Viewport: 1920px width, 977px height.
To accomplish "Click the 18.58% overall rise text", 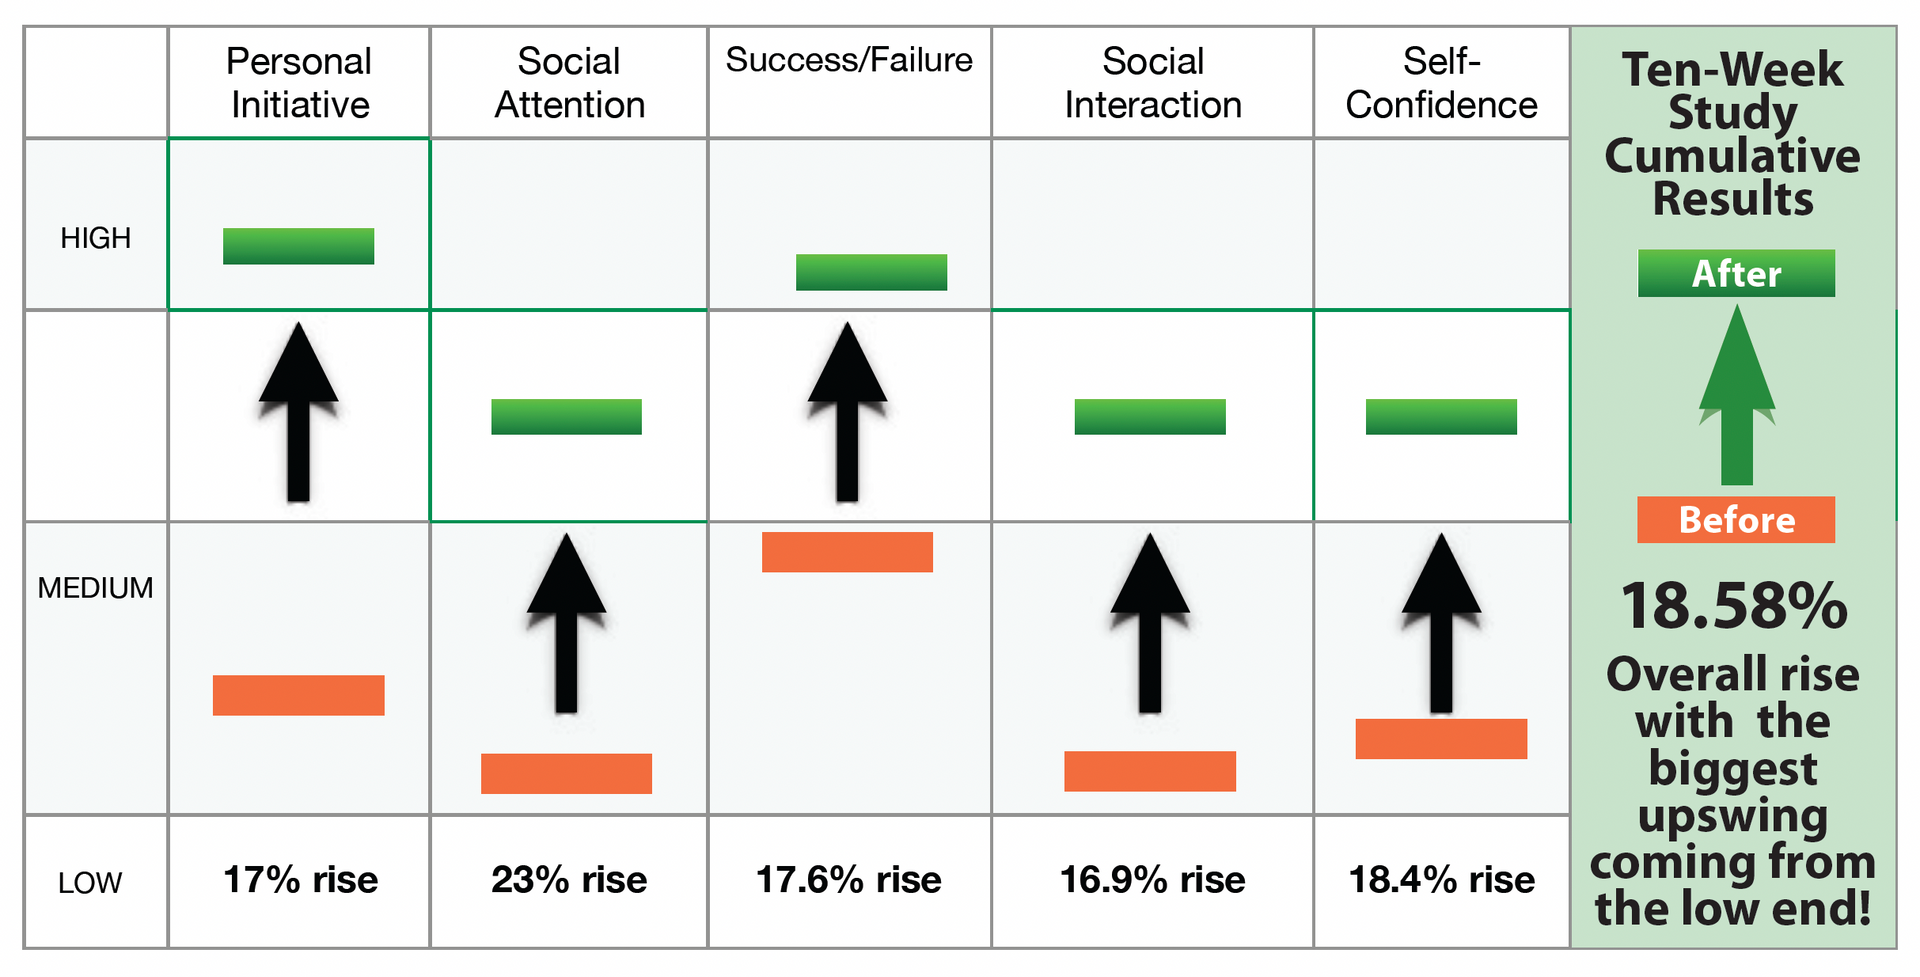I will (x=1734, y=606).
